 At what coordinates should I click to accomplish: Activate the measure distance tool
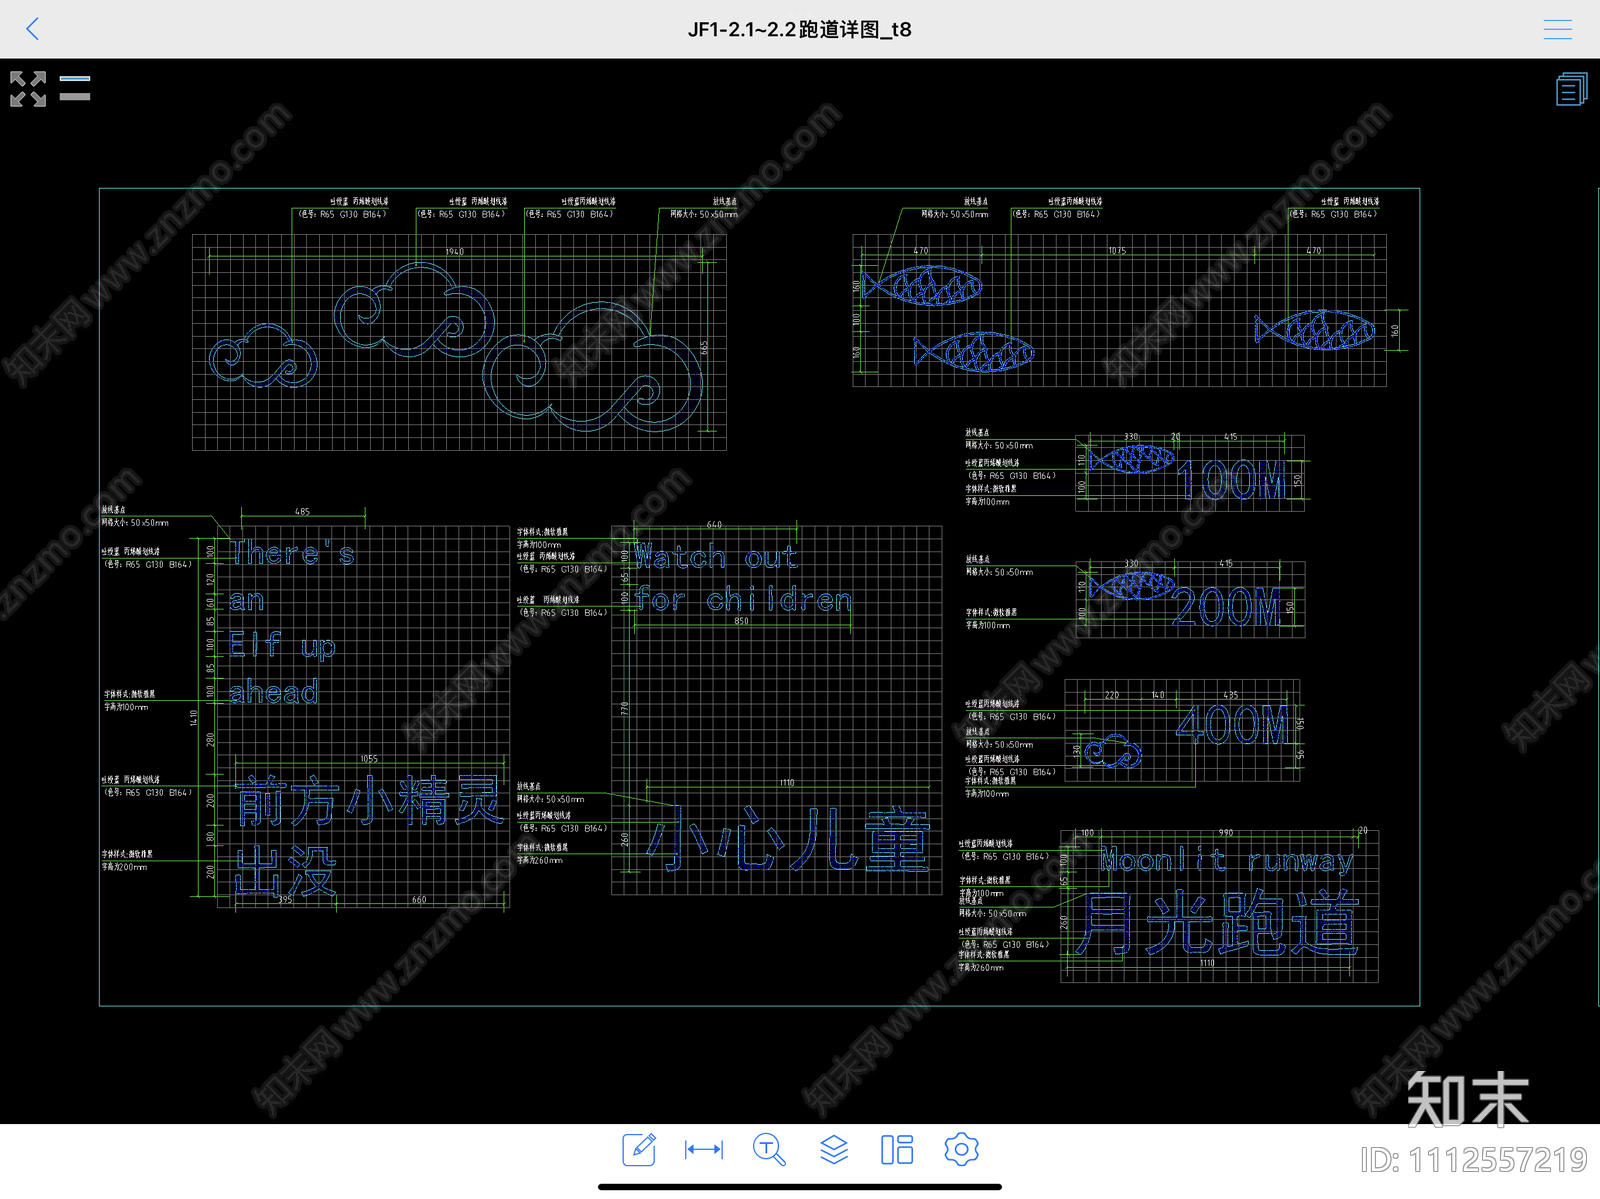(x=704, y=1149)
